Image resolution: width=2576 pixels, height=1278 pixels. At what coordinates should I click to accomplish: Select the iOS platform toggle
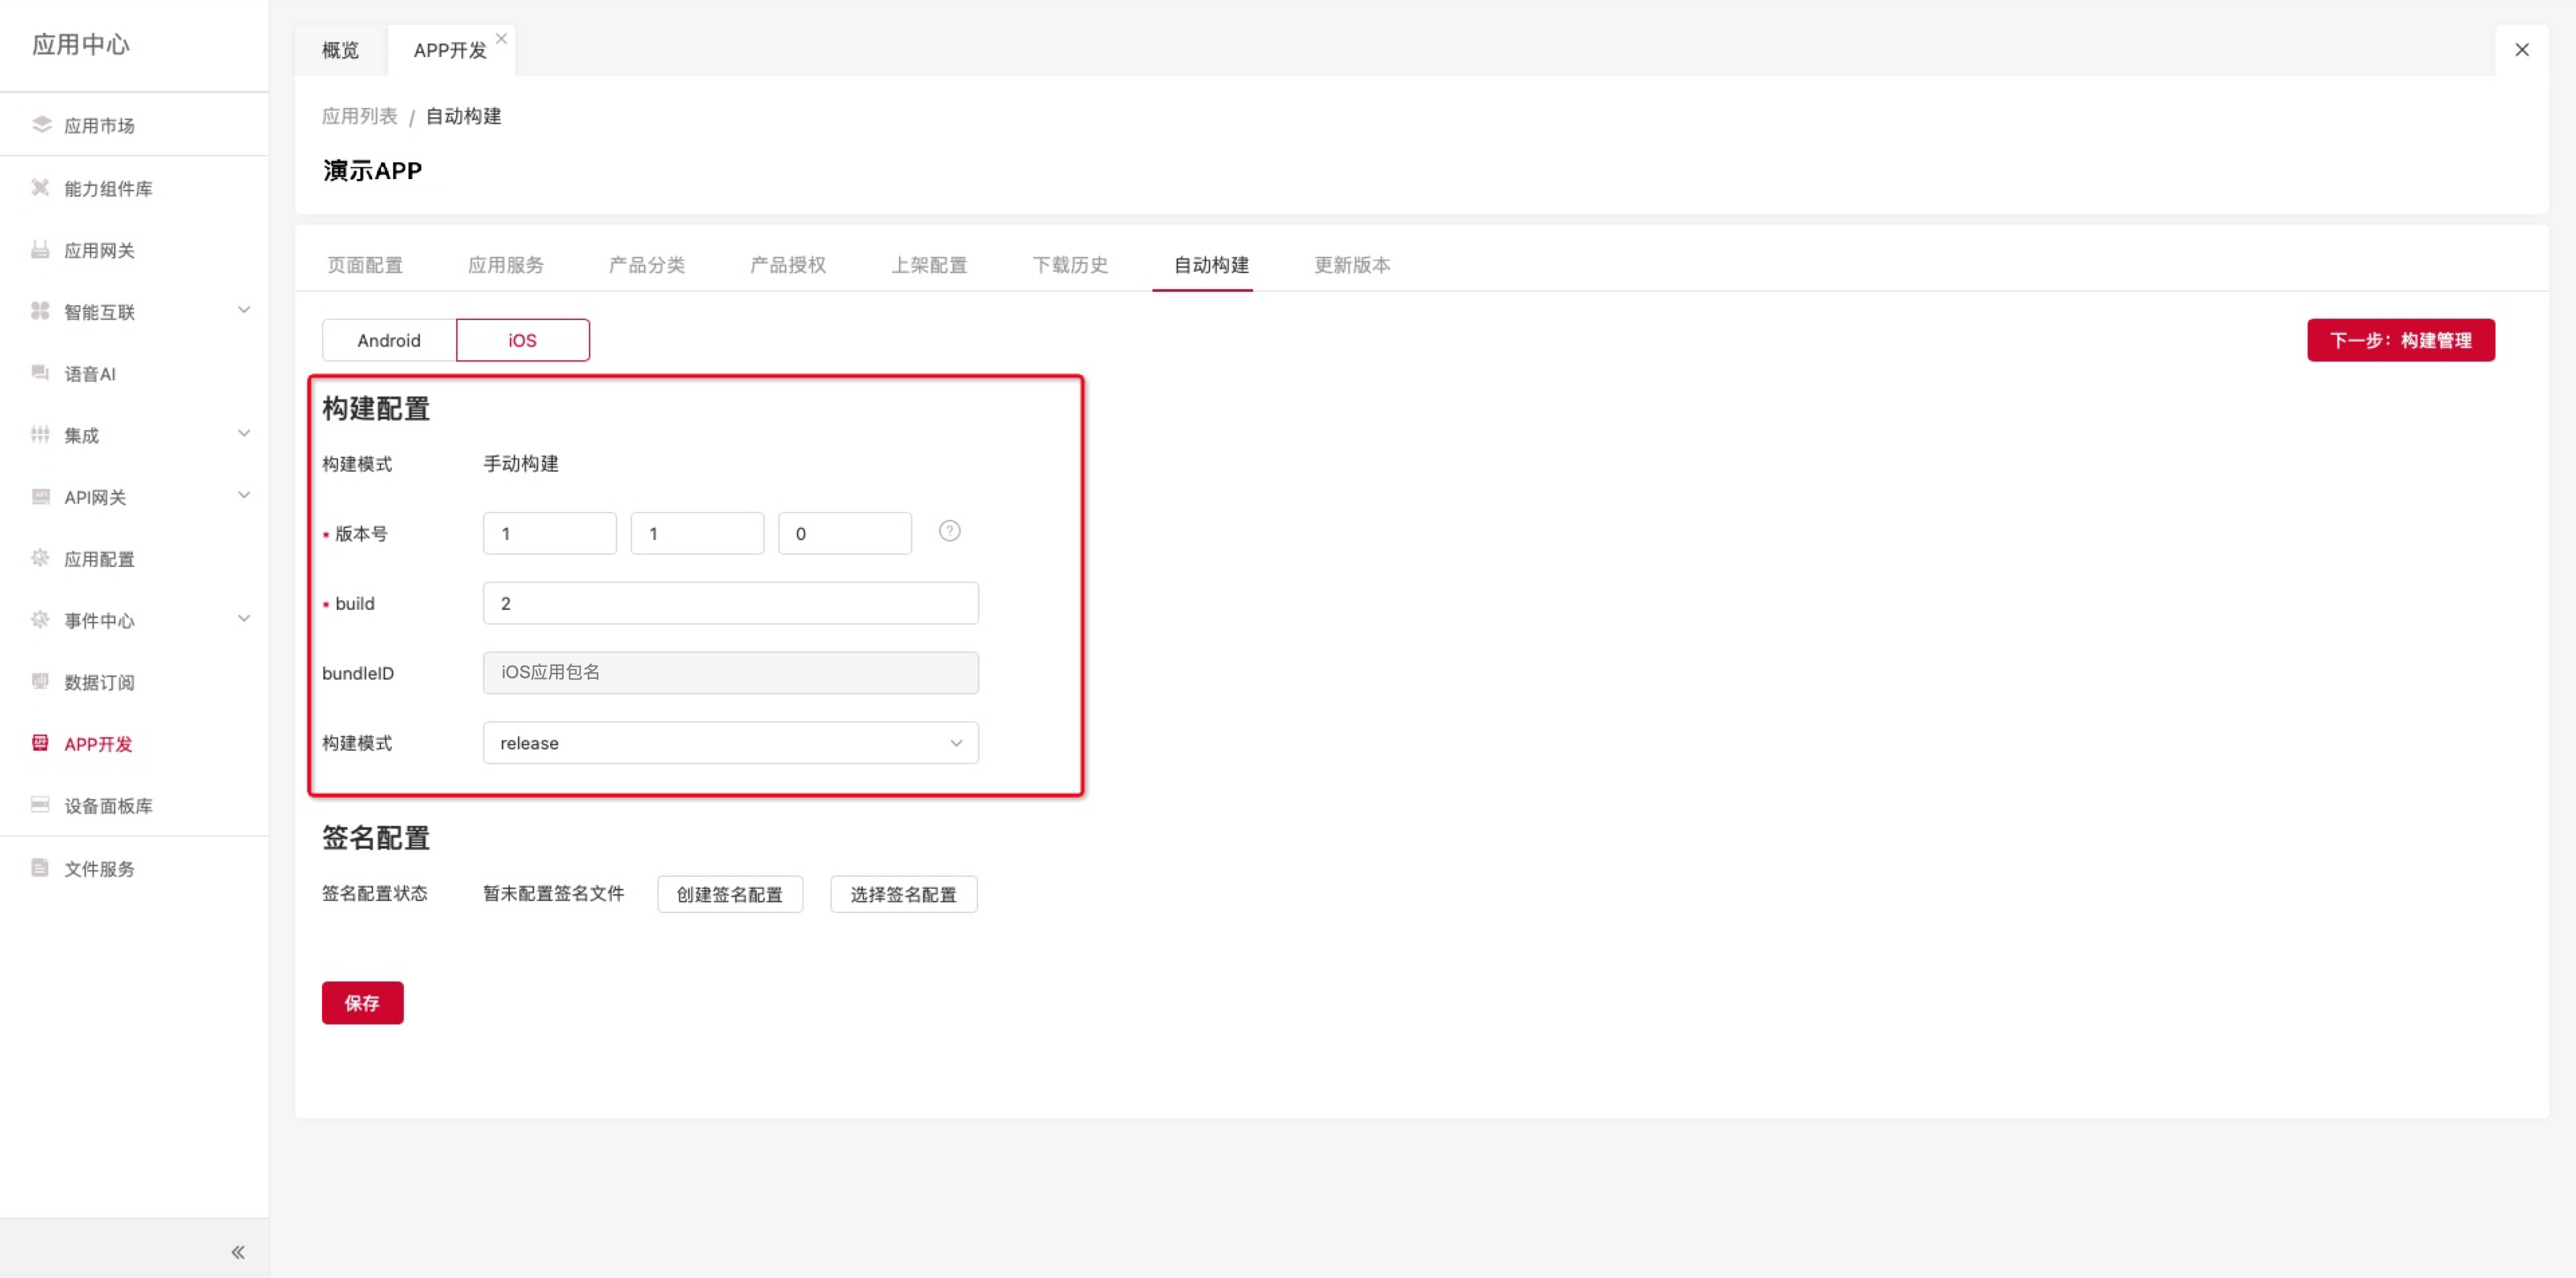(x=522, y=340)
